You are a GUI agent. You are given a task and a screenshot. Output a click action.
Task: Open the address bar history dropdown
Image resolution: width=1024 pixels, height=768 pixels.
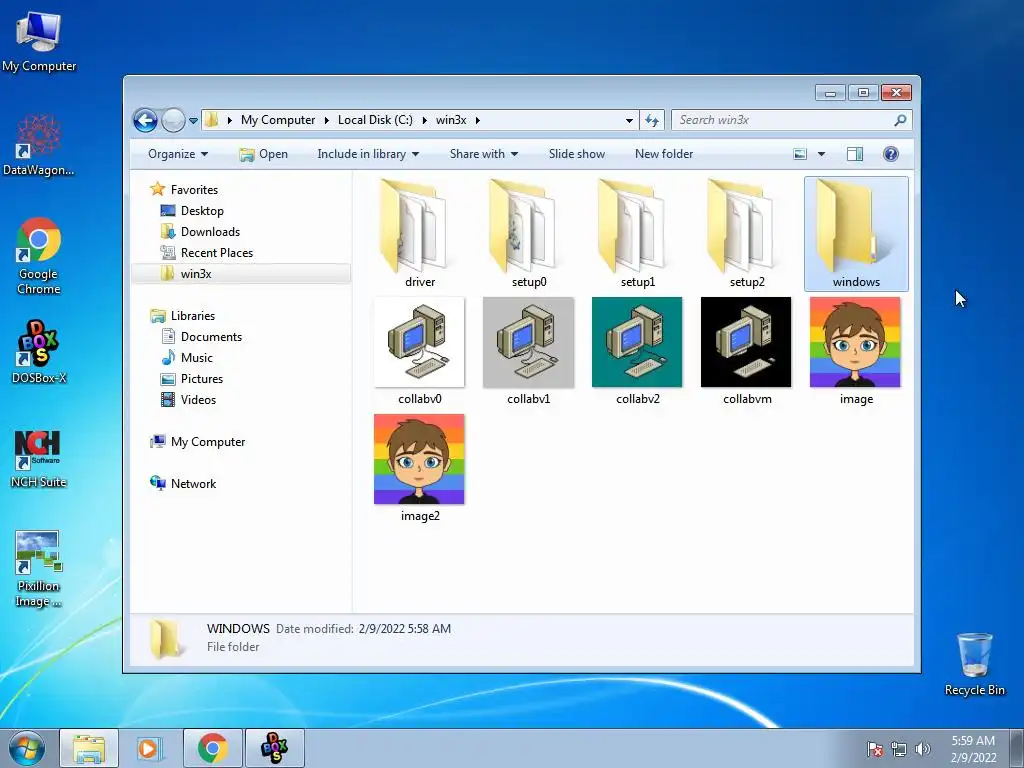tap(629, 120)
